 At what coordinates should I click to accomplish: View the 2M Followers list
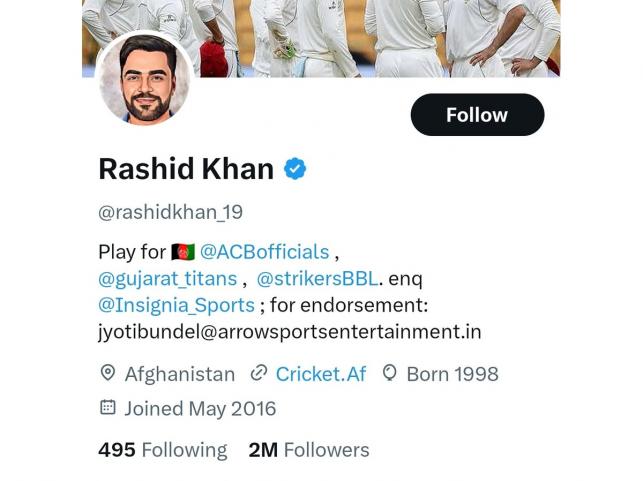pyautogui.click(x=309, y=450)
